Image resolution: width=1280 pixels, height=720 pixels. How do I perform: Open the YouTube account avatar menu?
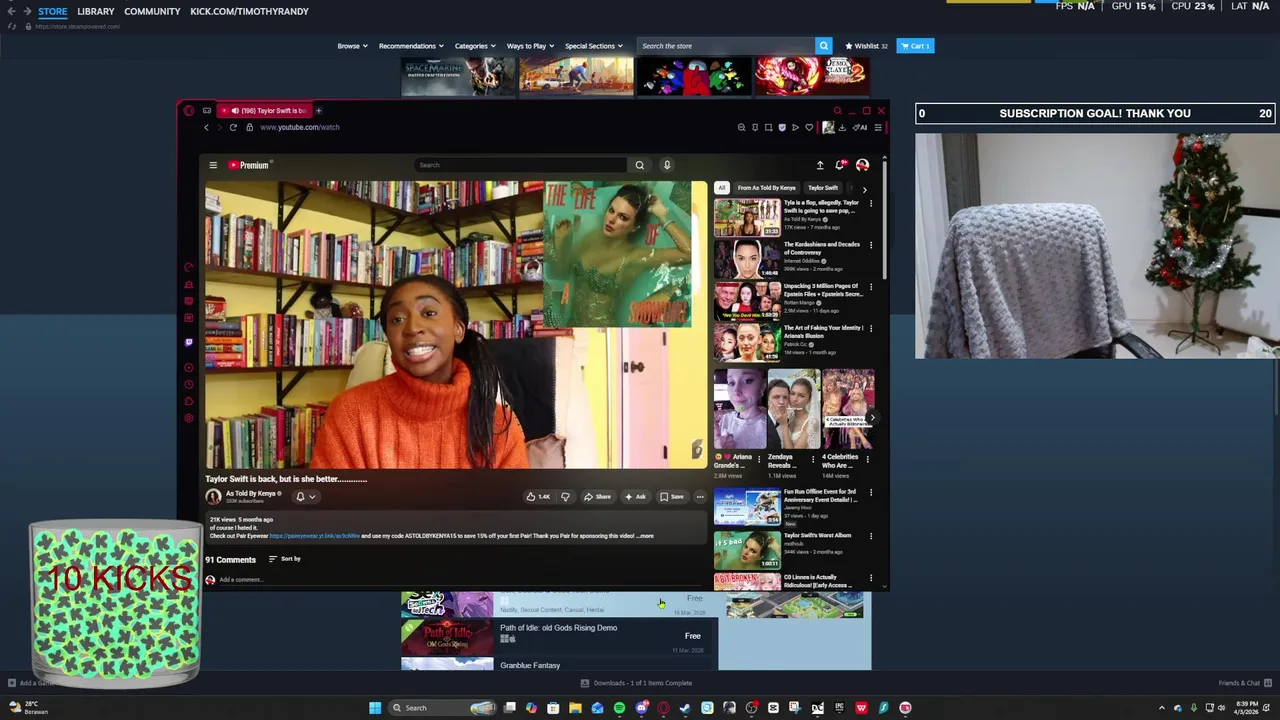862,165
